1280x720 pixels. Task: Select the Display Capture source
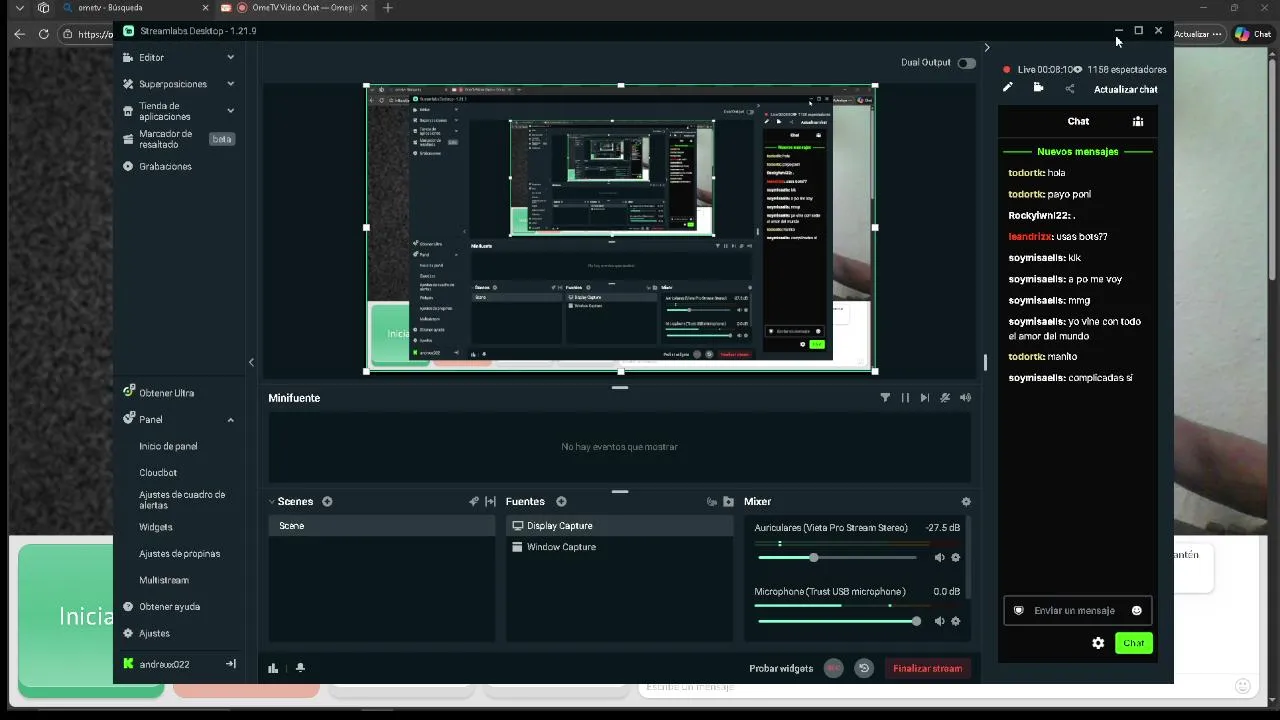click(620, 526)
